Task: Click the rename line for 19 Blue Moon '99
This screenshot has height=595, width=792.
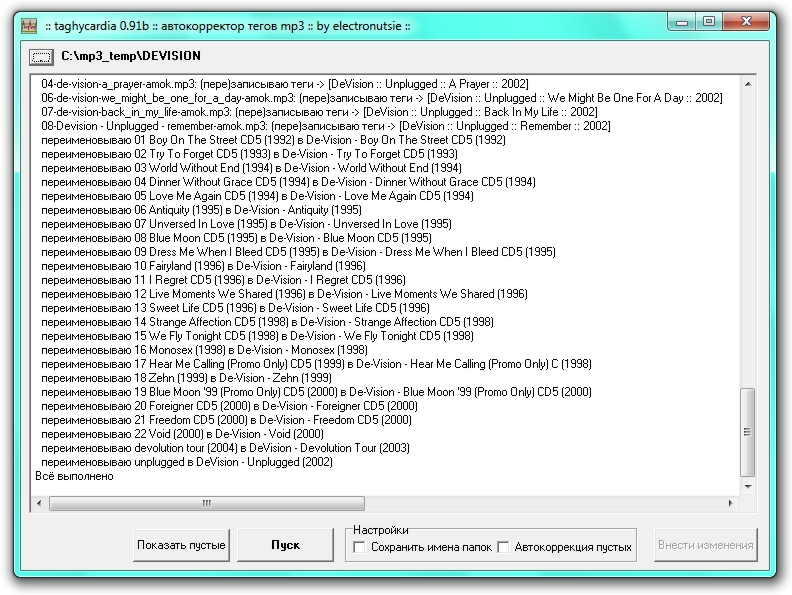Action: click(317, 392)
